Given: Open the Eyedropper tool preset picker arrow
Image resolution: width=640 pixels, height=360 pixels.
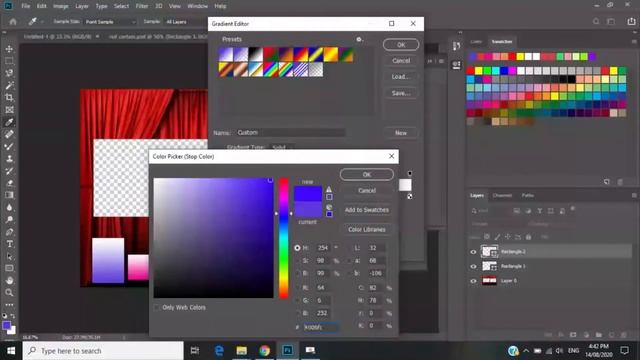Looking at the screenshot, I should tap(42, 22).
